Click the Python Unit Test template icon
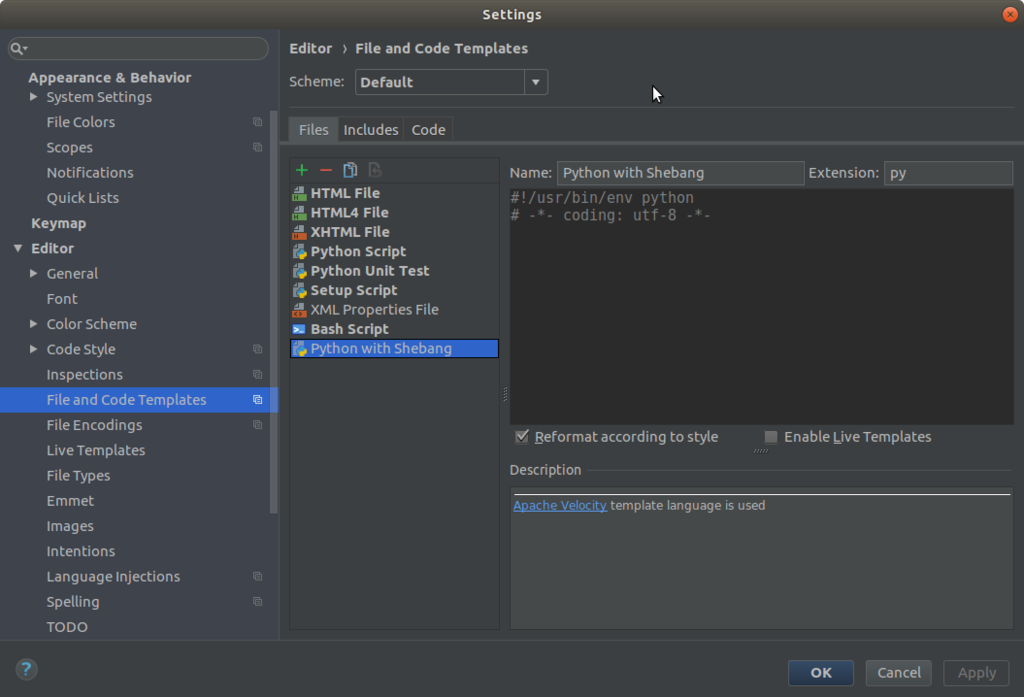Screen dimensions: 1024x697 coord(300,271)
